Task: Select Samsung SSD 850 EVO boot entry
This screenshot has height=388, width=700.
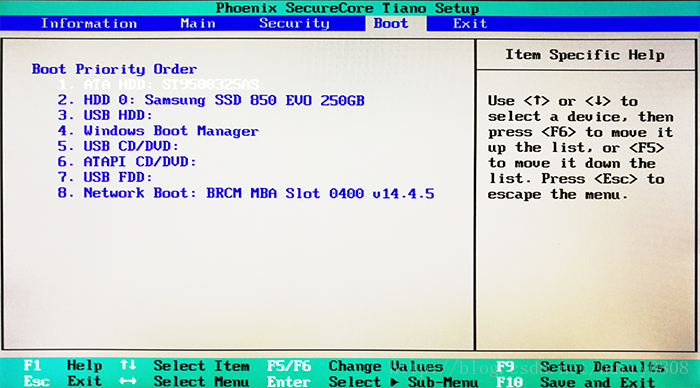Action: (211, 100)
